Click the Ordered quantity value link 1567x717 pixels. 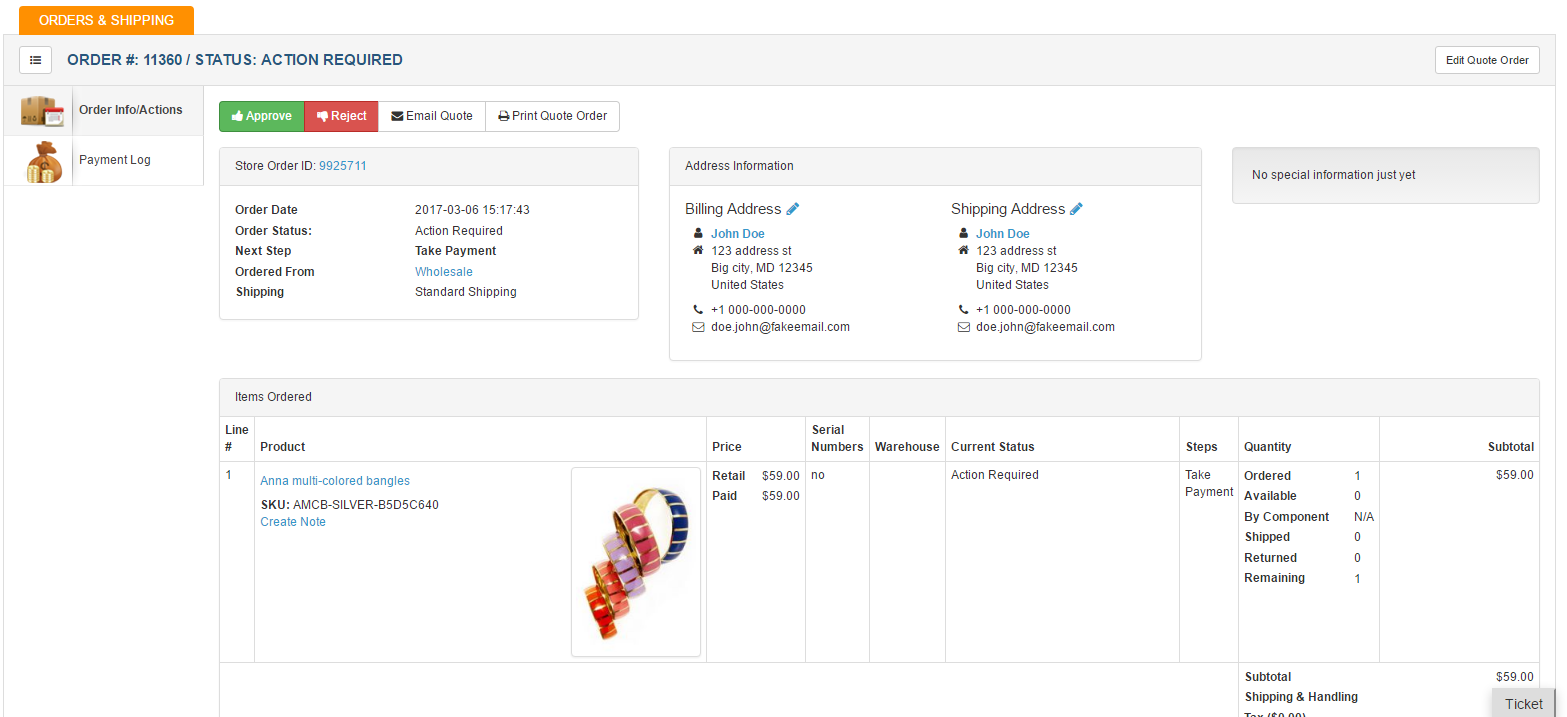1357,476
